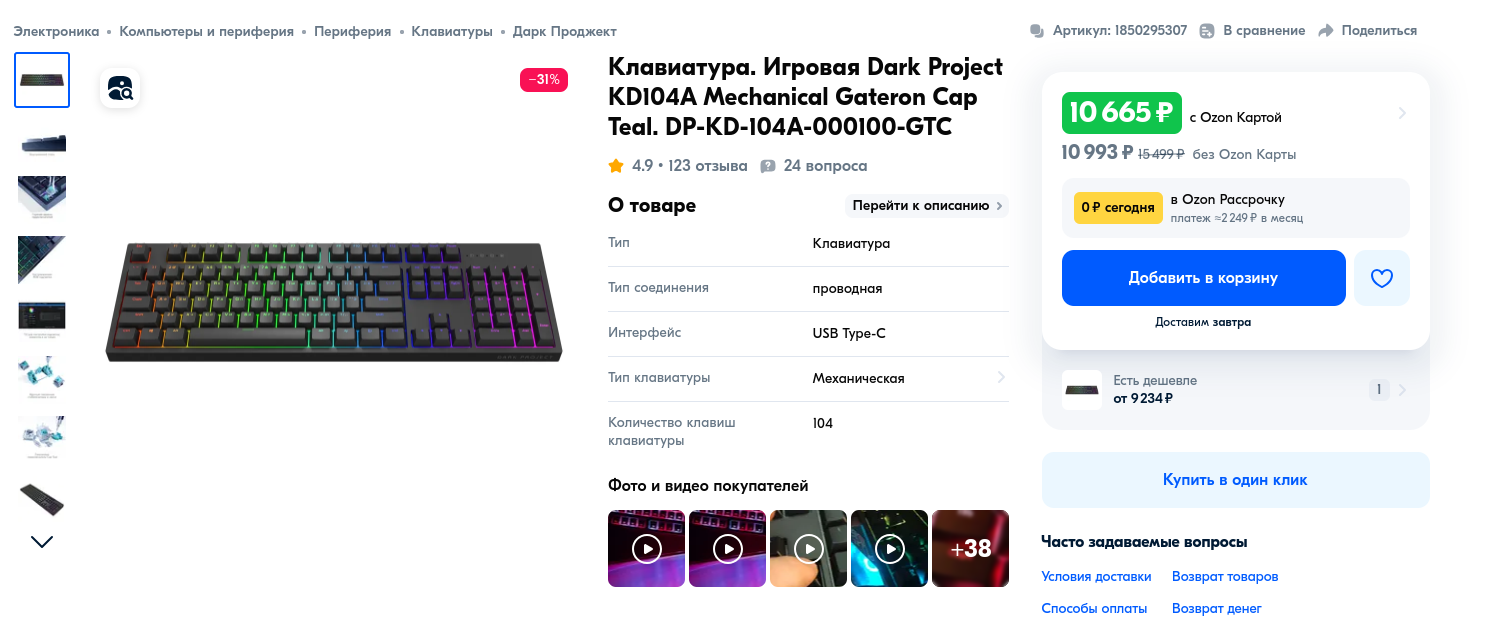1490x628 pixels.
Task: Click the share arrow icon
Action: click(1326, 31)
